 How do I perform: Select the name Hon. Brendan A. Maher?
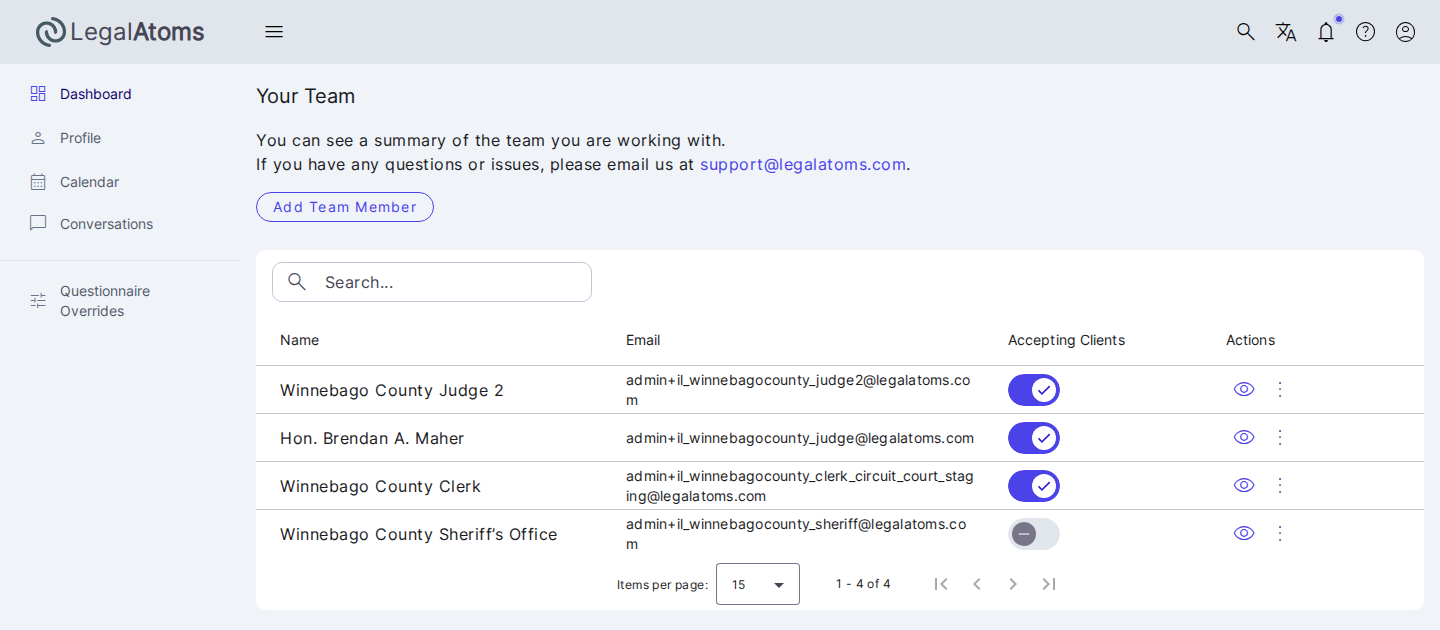(x=372, y=438)
